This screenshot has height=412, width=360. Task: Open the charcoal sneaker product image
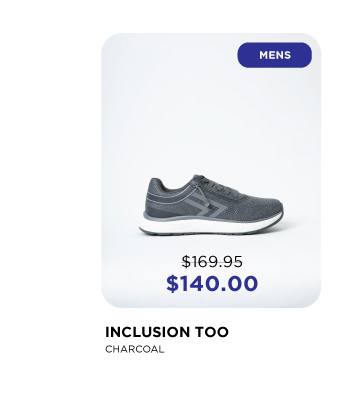[x=211, y=205]
